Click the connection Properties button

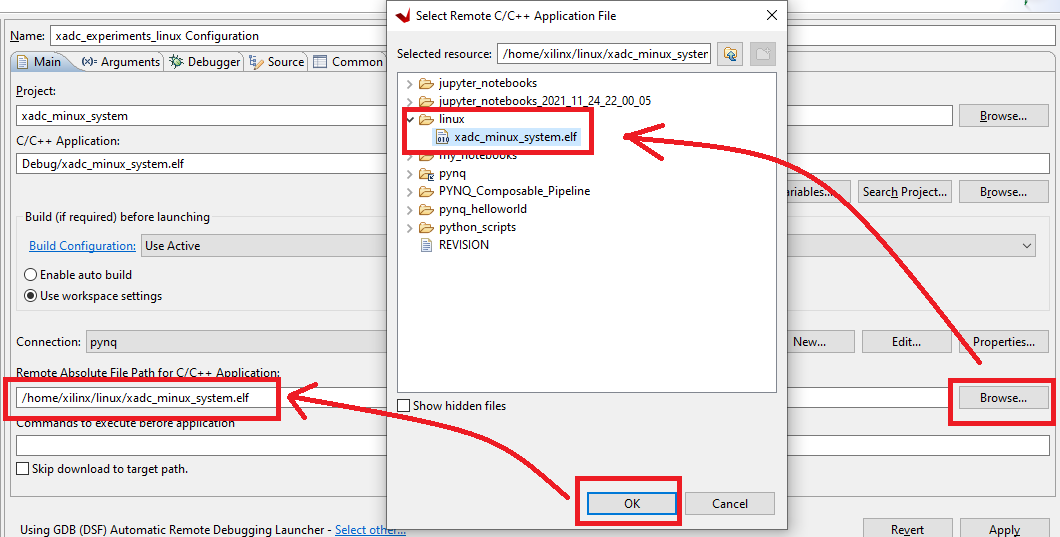click(1003, 342)
